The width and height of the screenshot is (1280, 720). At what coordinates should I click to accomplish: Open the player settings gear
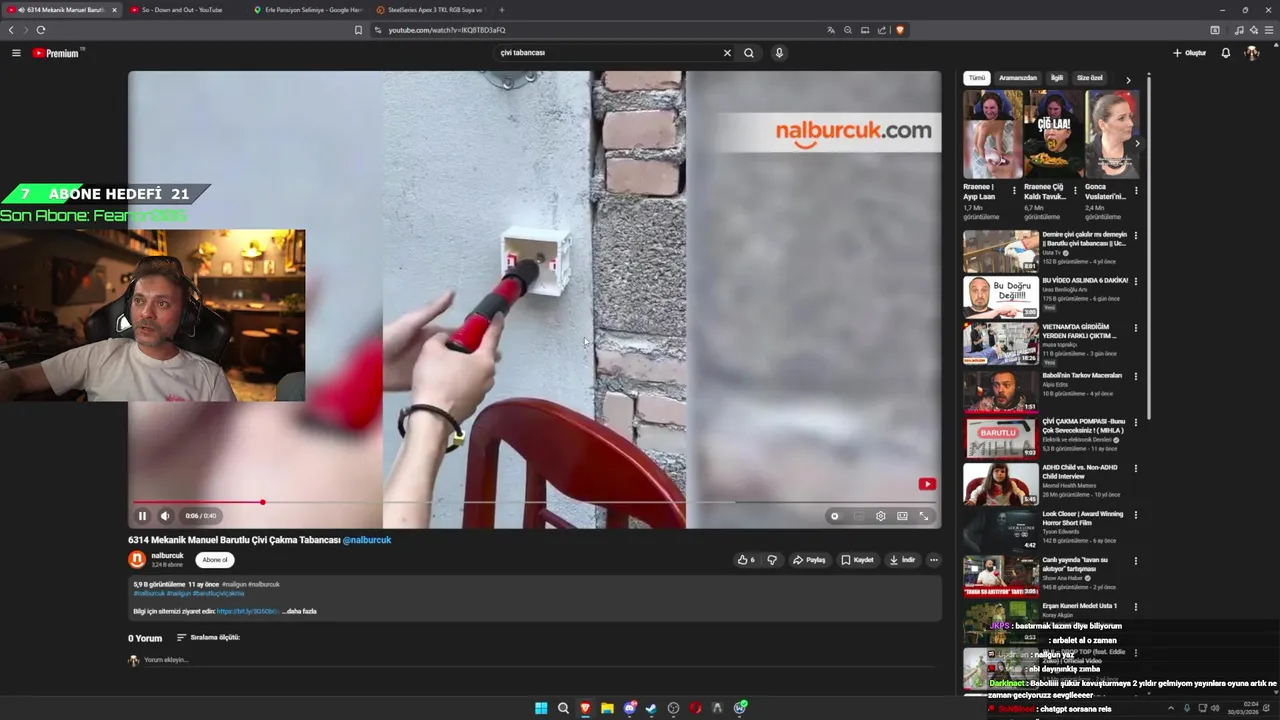tap(881, 516)
